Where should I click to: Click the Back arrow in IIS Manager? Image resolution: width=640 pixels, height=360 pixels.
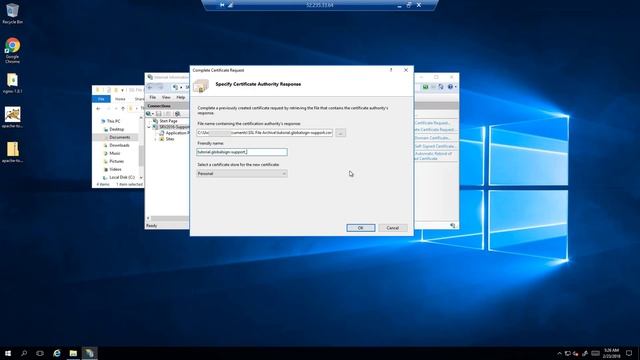point(150,87)
